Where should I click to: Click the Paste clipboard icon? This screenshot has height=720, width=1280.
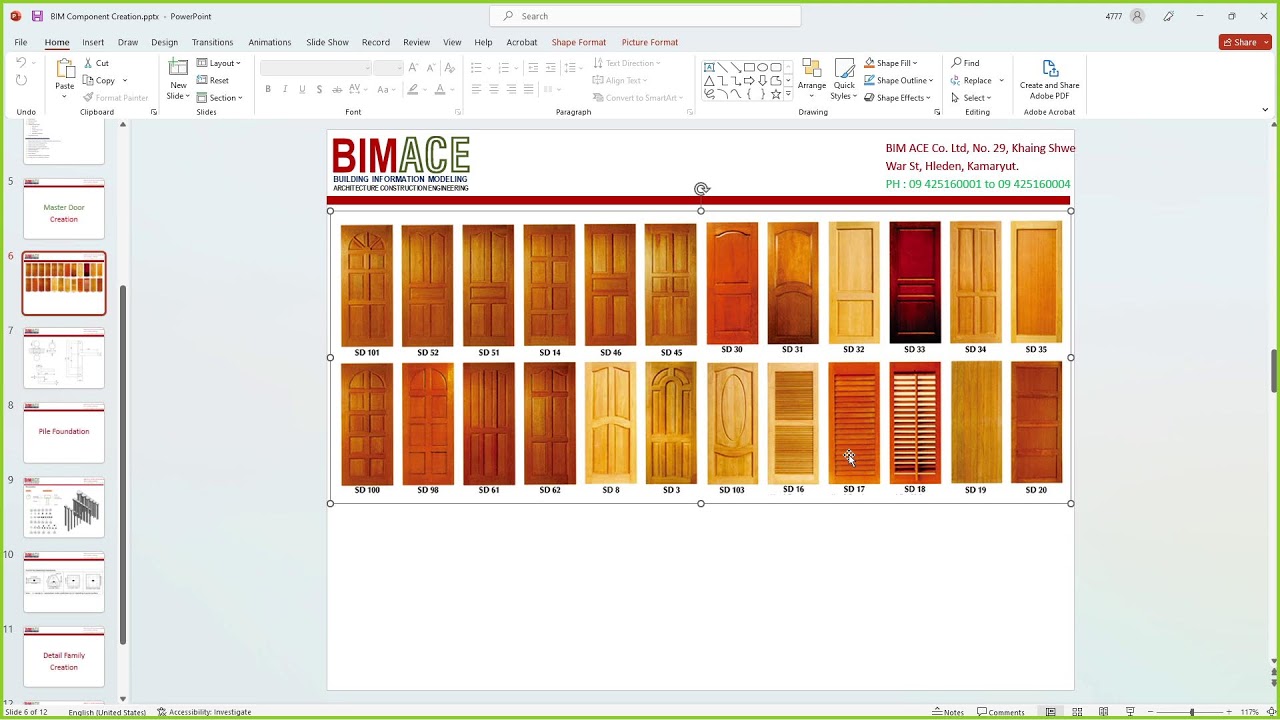click(65, 69)
